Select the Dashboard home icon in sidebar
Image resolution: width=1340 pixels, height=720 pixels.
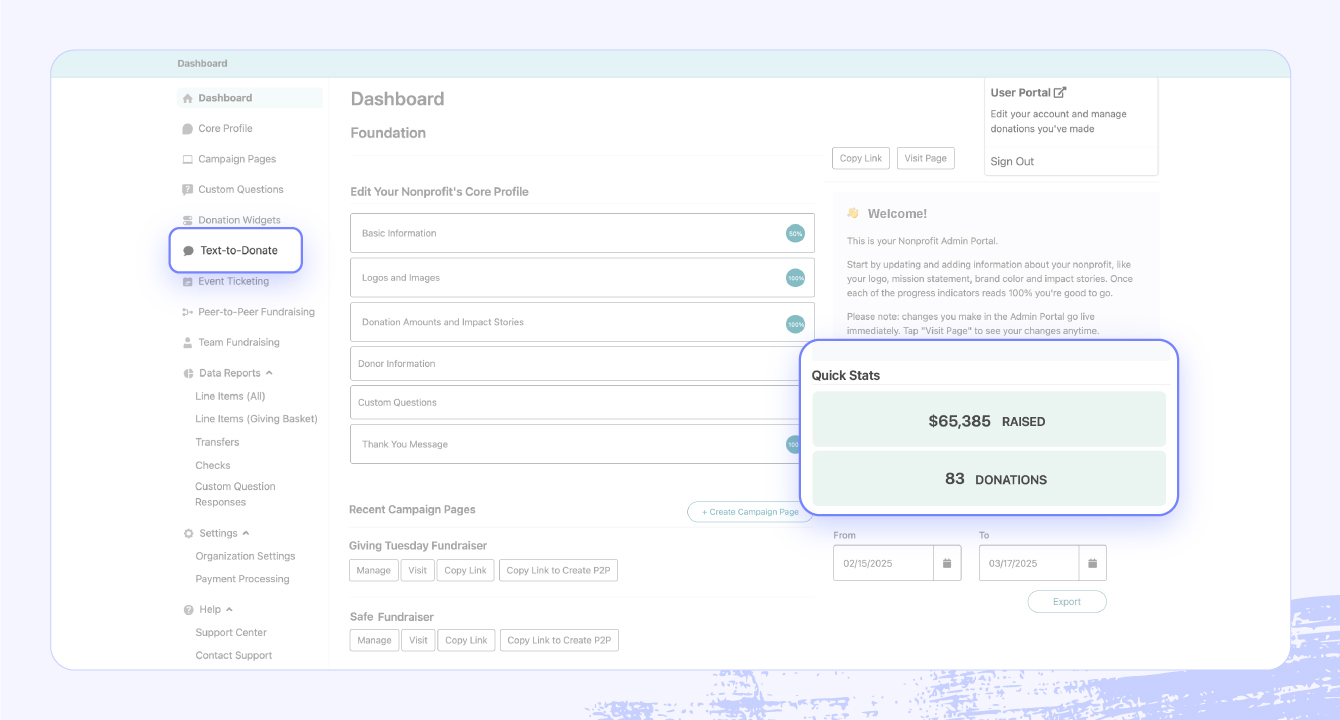point(186,97)
